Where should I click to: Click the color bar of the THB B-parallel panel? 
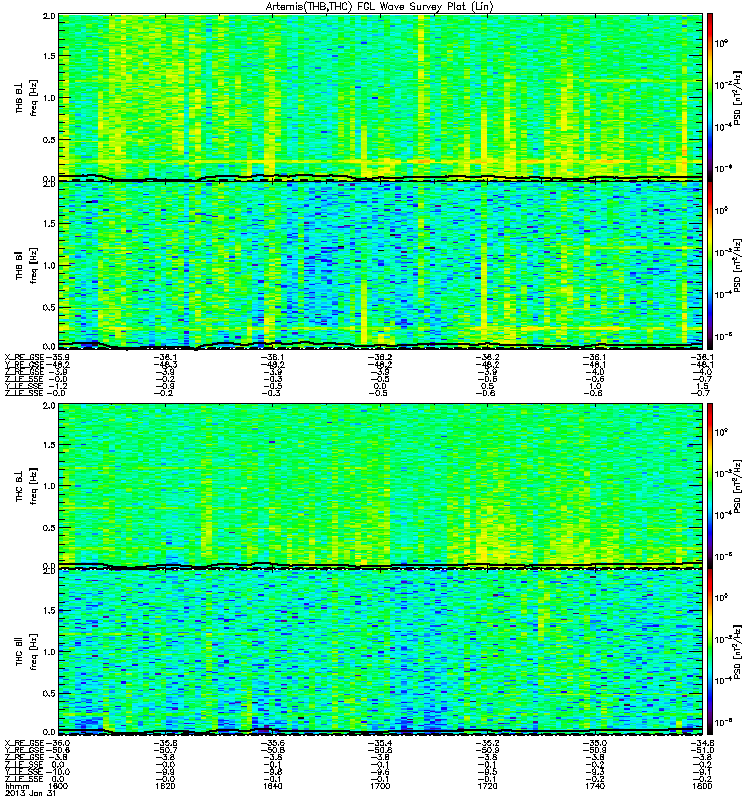click(x=709, y=265)
